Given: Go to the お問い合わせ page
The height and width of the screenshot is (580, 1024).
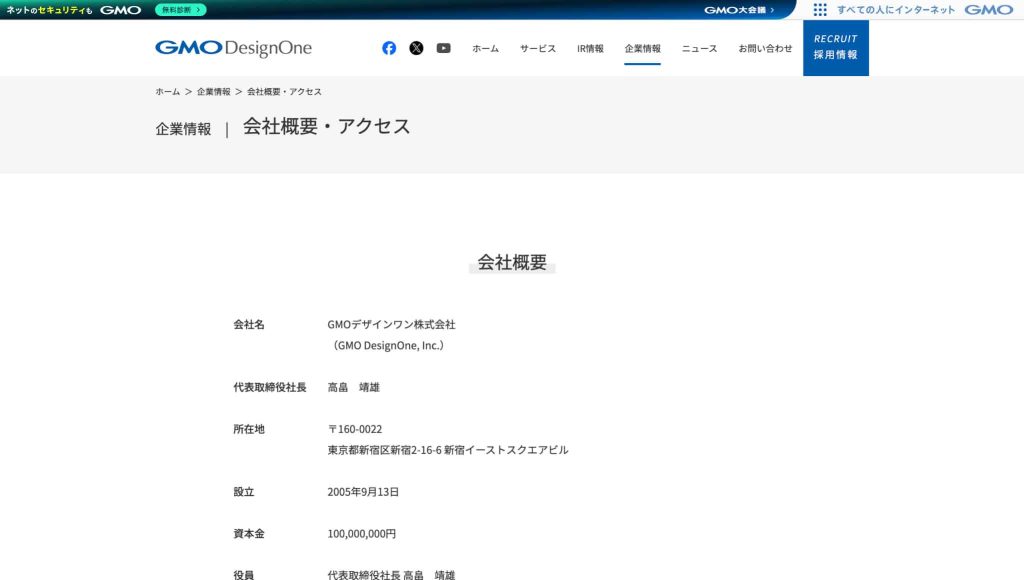Looking at the screenshot, I should [x=765, y=48].
